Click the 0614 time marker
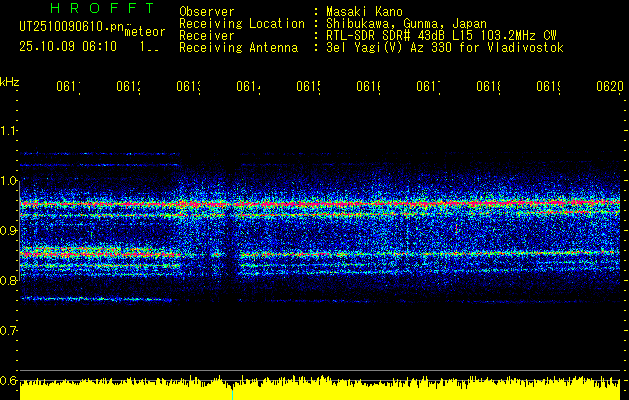 pyautogui.click(x=248, y=86)
